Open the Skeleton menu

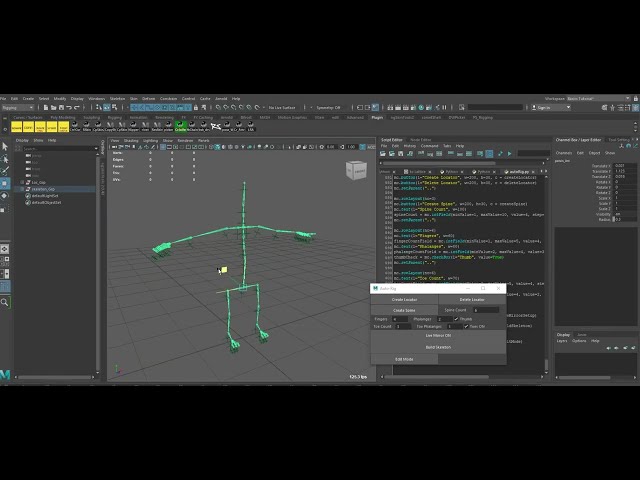tap(118, 99)
